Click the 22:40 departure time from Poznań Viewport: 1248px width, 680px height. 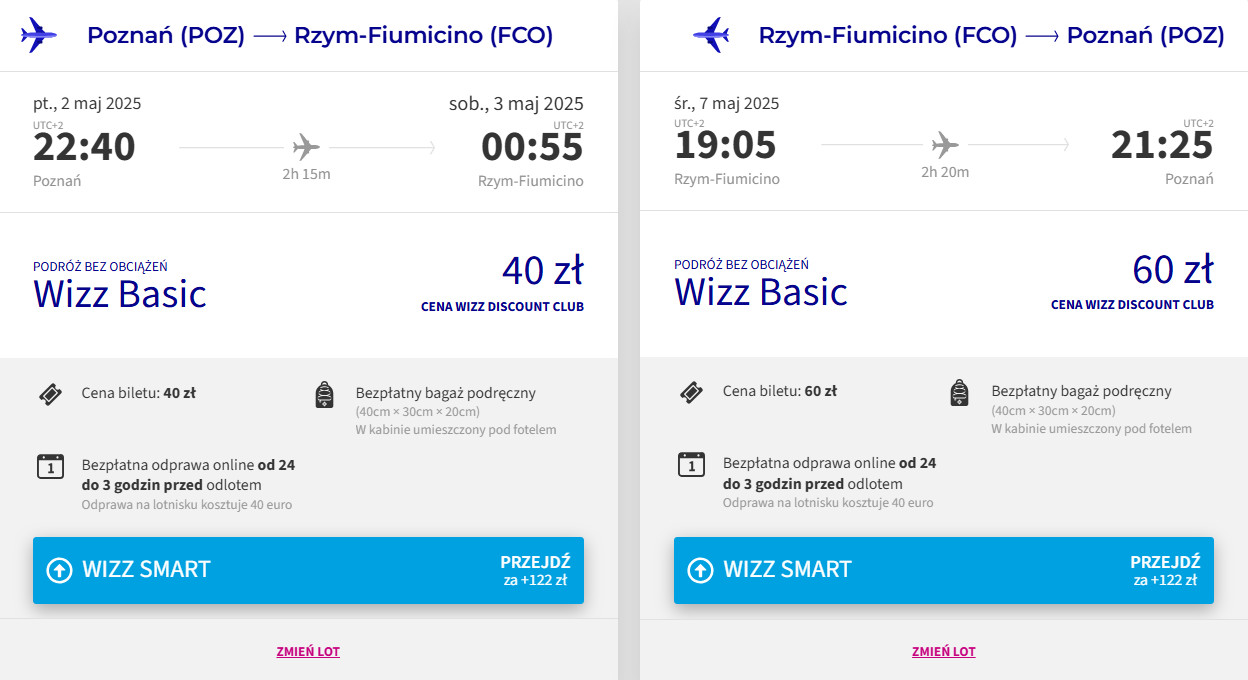tap(84, 147)
